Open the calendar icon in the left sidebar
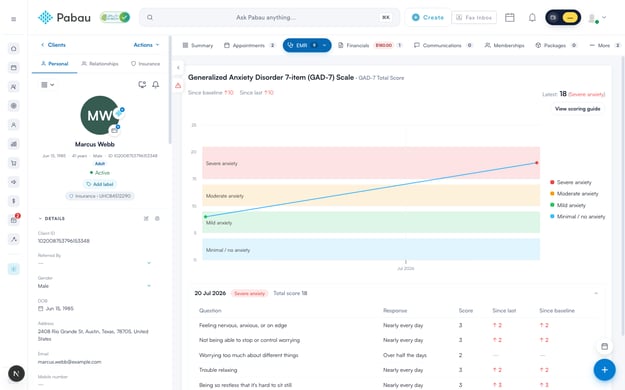 [x=14, y=67]
